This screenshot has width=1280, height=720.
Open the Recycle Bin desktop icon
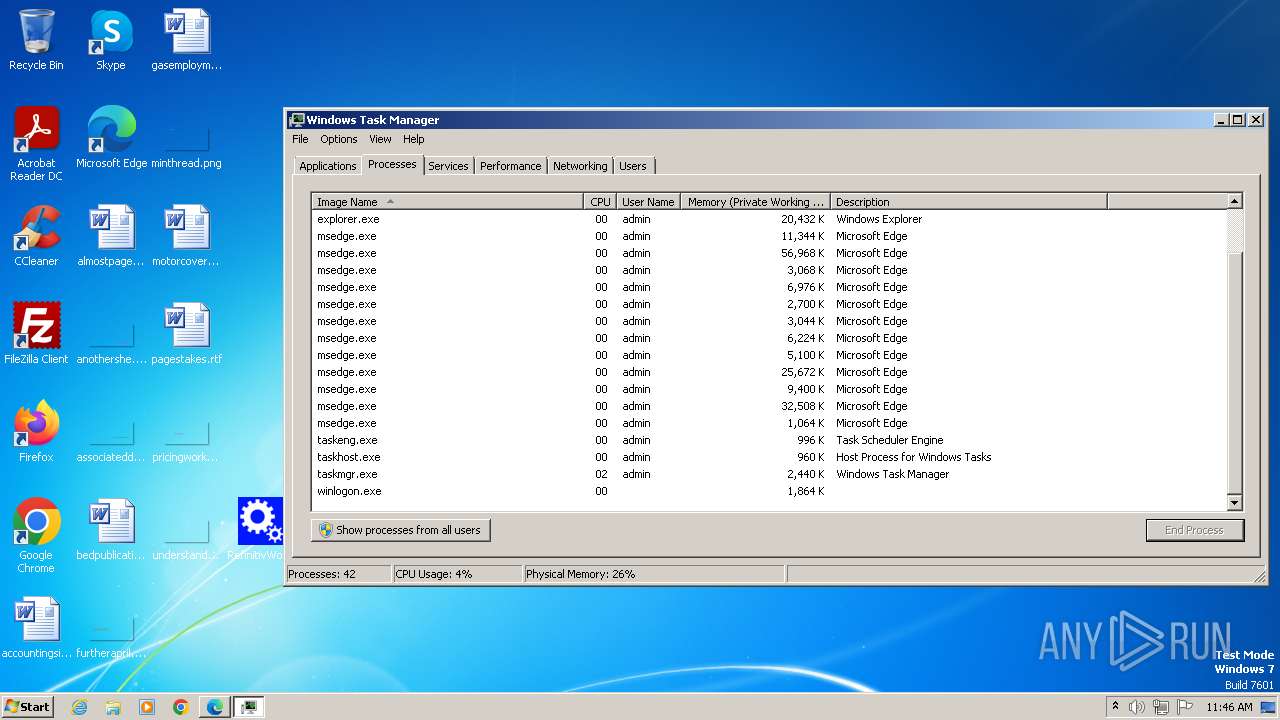(36, 40)
